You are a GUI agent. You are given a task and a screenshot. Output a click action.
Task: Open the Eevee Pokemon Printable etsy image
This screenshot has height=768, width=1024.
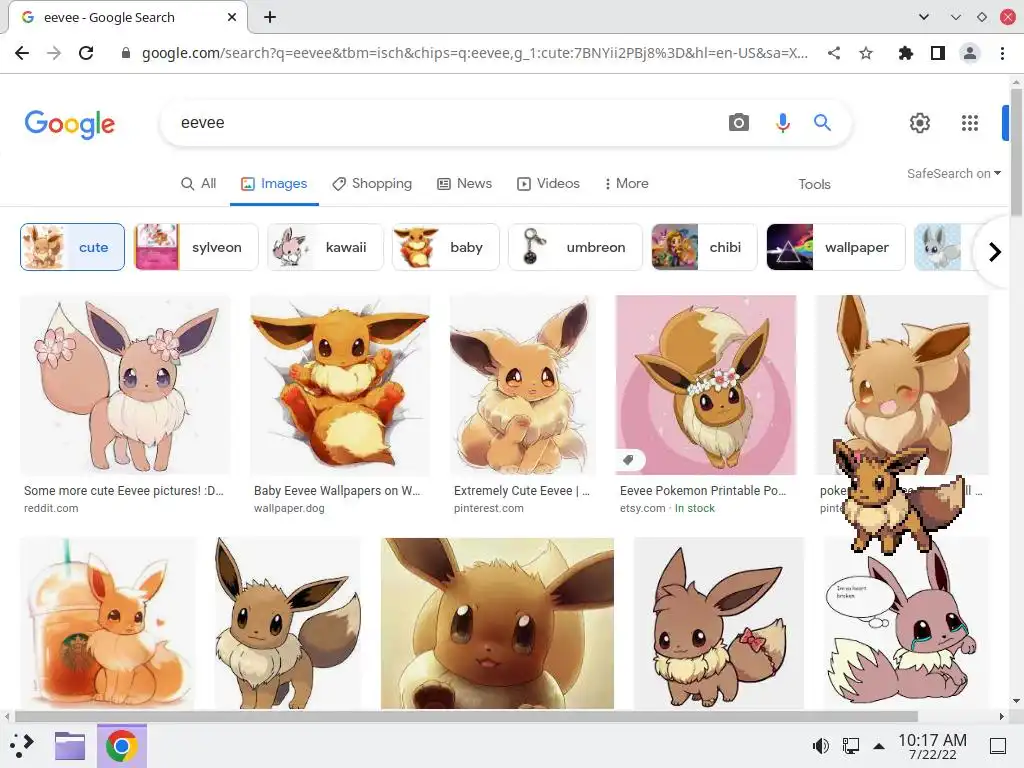tap(706, 385)
